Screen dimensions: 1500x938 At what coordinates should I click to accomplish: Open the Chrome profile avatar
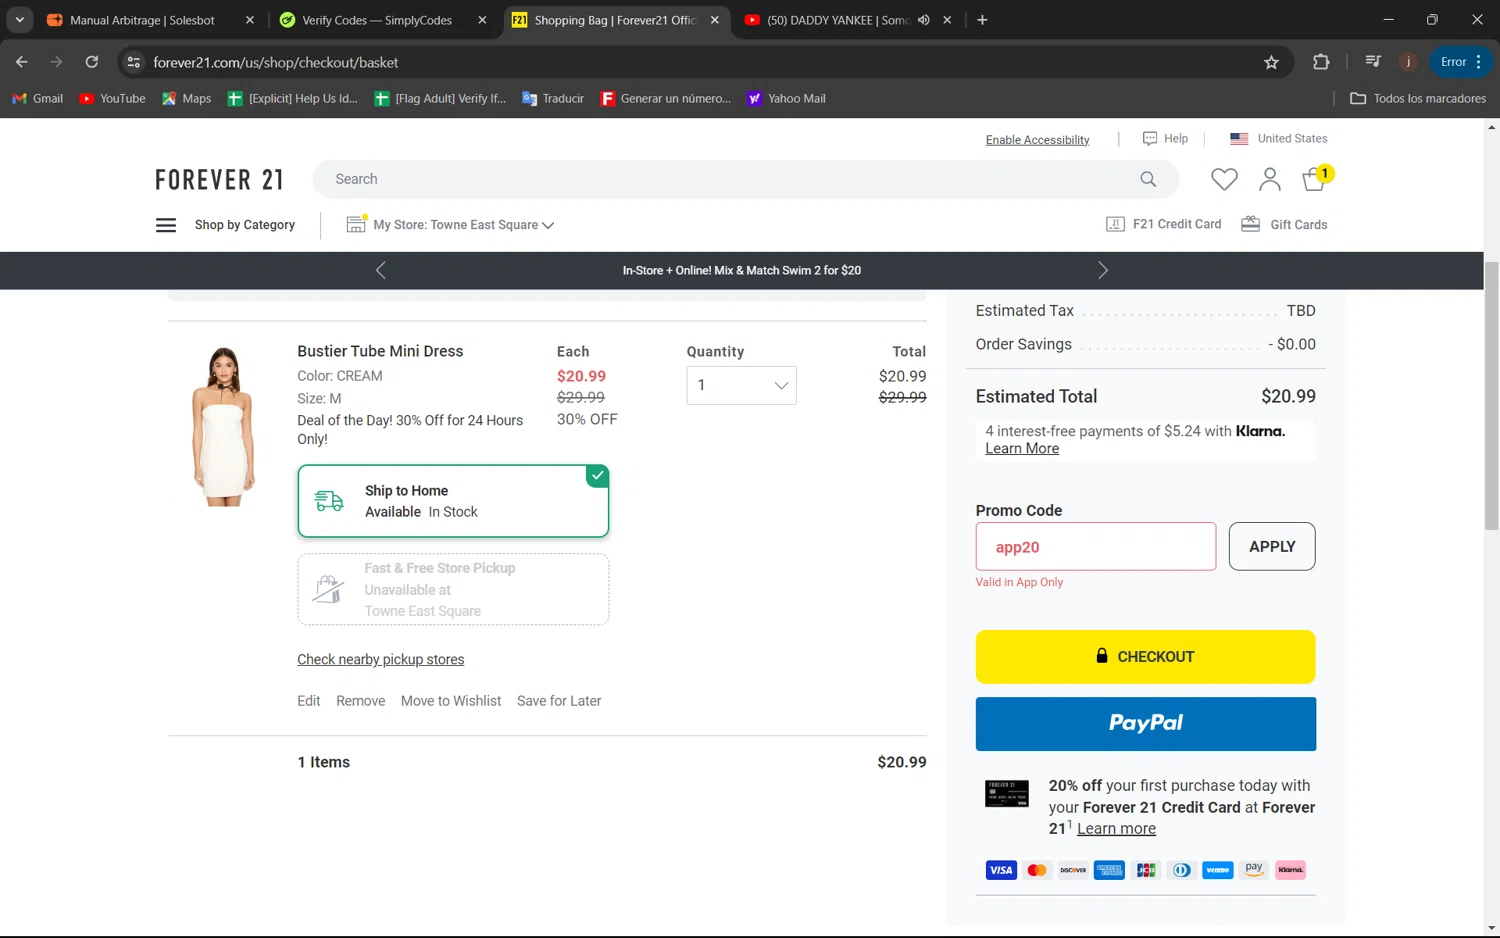1408,62
